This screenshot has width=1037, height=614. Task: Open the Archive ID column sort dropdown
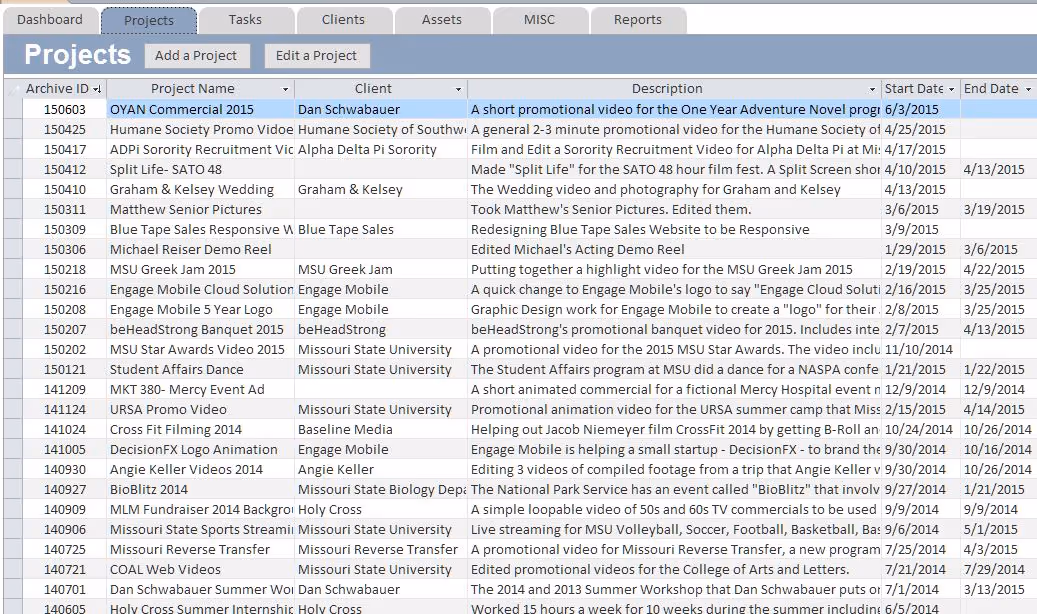point(97,89)
